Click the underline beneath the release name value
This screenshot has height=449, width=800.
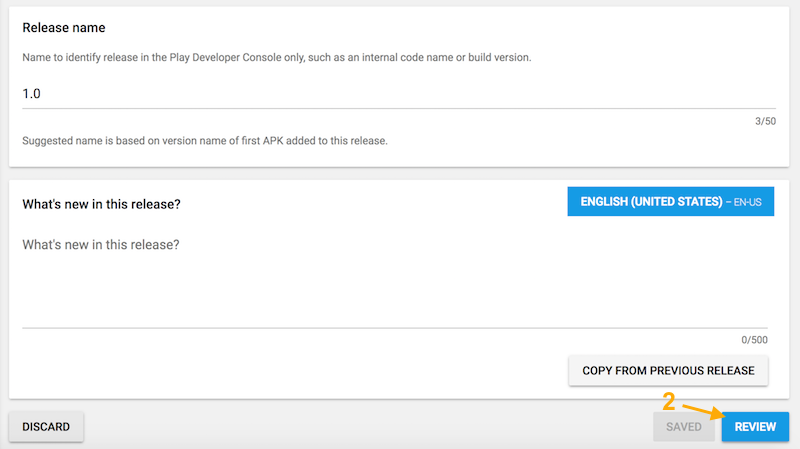[x=399, y=108]
